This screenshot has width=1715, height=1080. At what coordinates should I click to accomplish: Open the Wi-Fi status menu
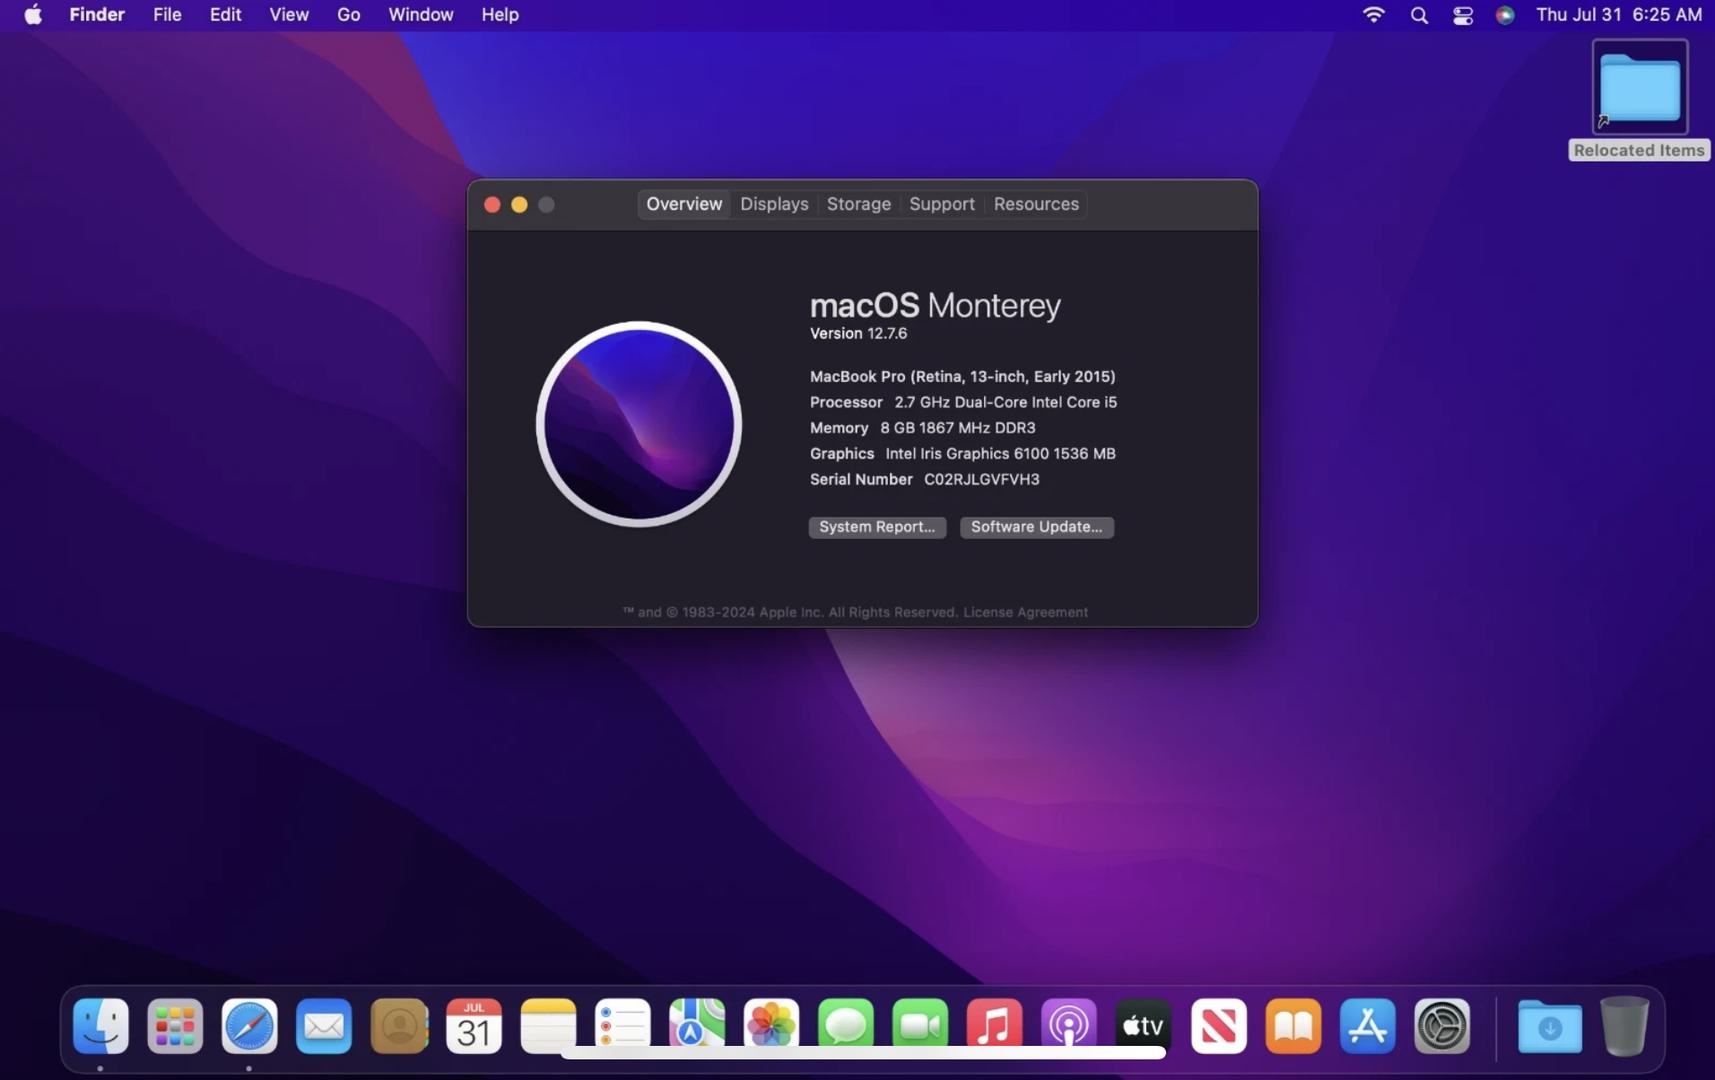pyautogui.click(x=1374, y=15)
